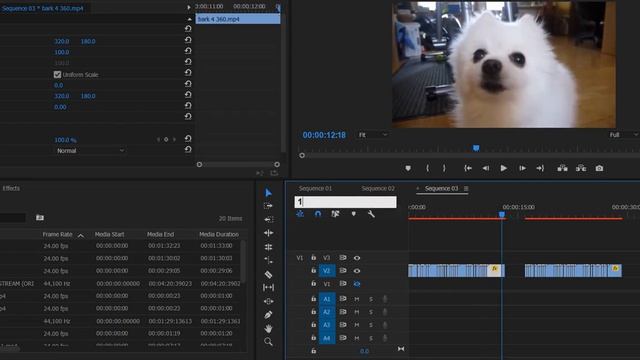The height and width of the screenshot is (360, 640).
Task: Open the Effects panel tab
Action: tap(11, 188)
